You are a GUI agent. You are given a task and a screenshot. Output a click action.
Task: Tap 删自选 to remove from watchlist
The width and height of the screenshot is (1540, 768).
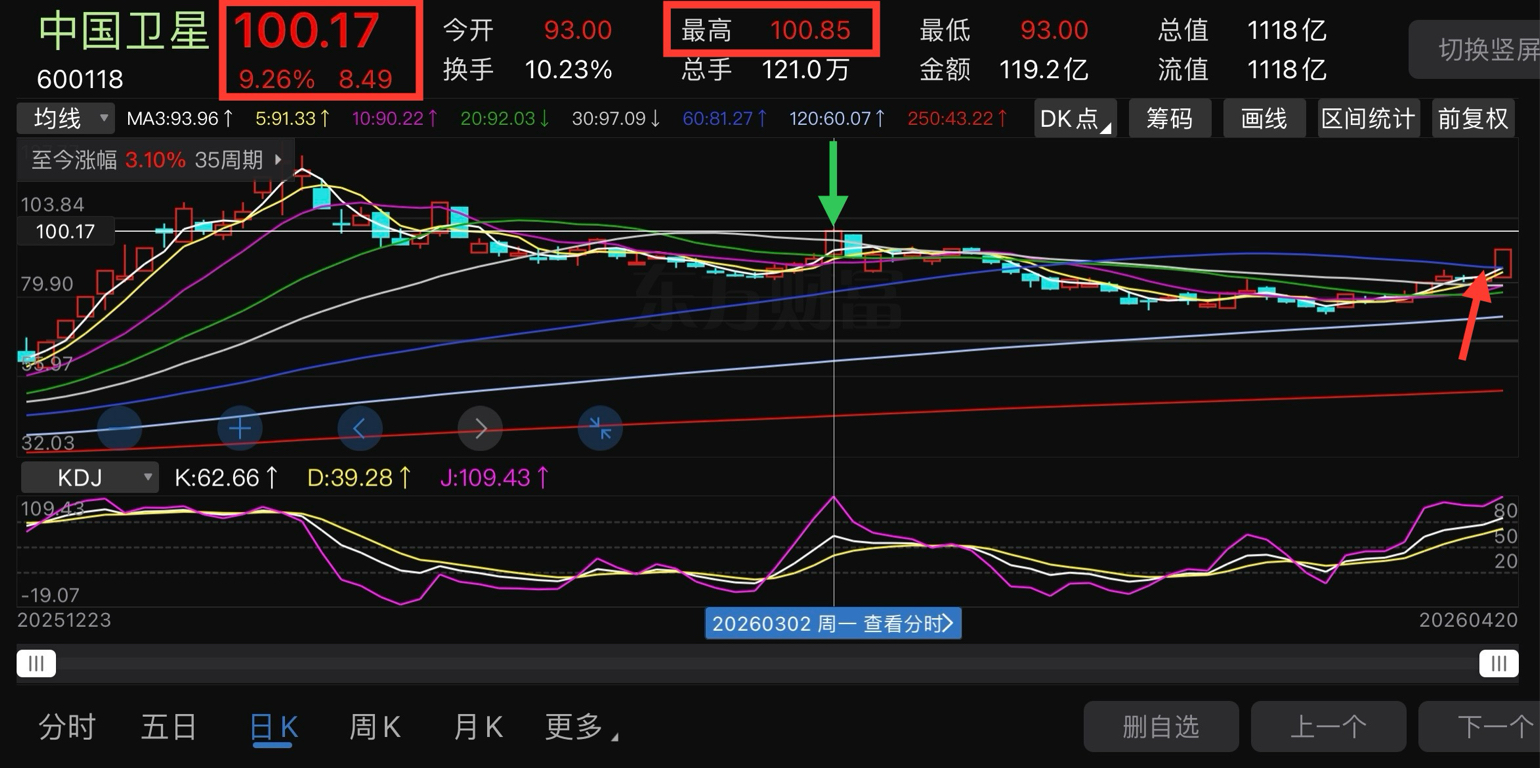[1161, 727]
